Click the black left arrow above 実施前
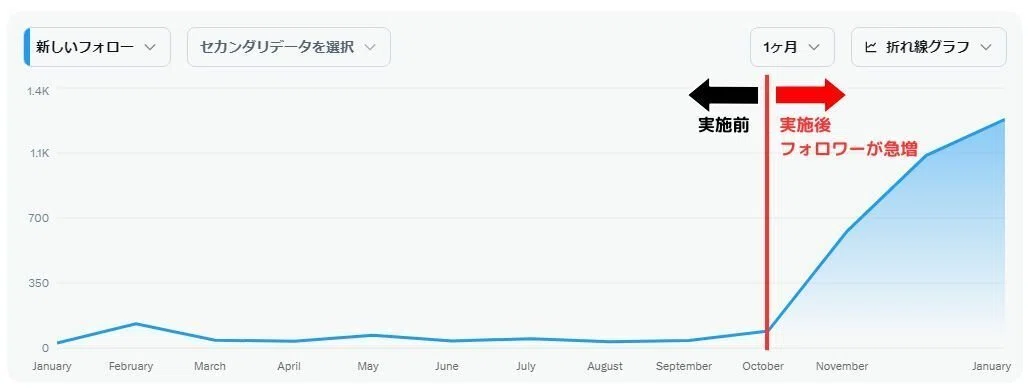The width and height of the screenshot is (1031, 389). click(x=723, y=95)
